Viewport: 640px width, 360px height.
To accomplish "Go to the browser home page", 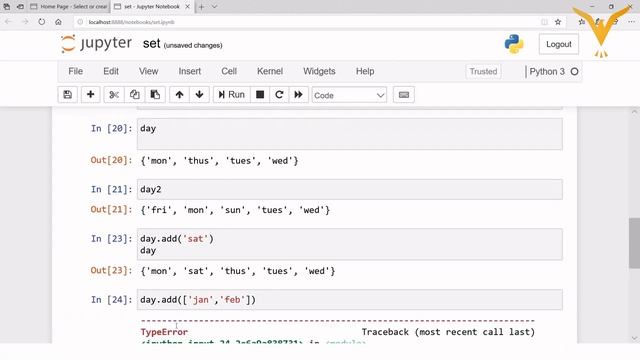I will point(58,22).
